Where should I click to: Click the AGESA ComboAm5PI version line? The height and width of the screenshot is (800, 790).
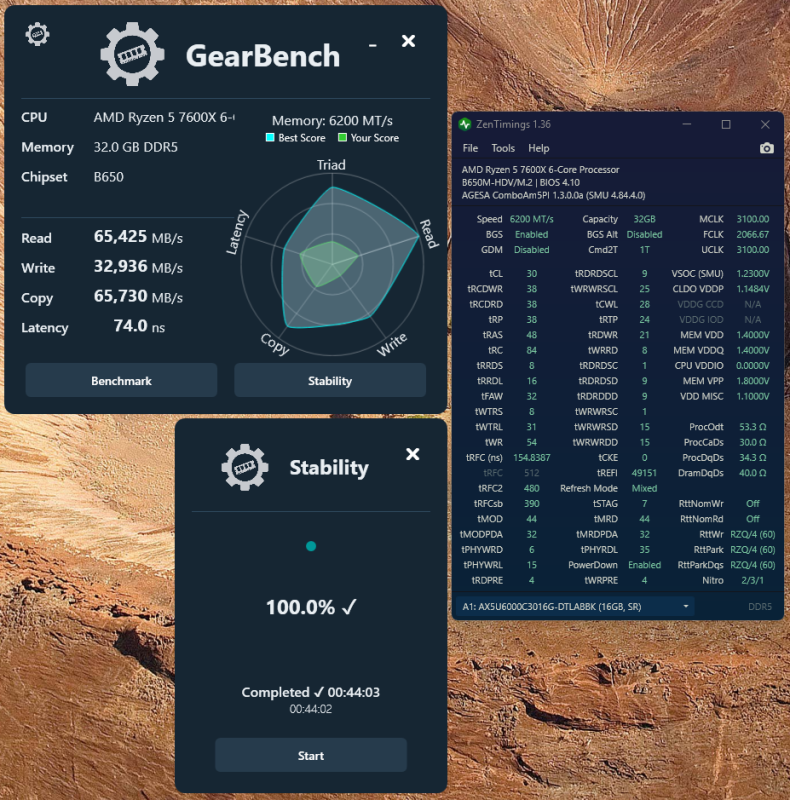tap(553, 195)
